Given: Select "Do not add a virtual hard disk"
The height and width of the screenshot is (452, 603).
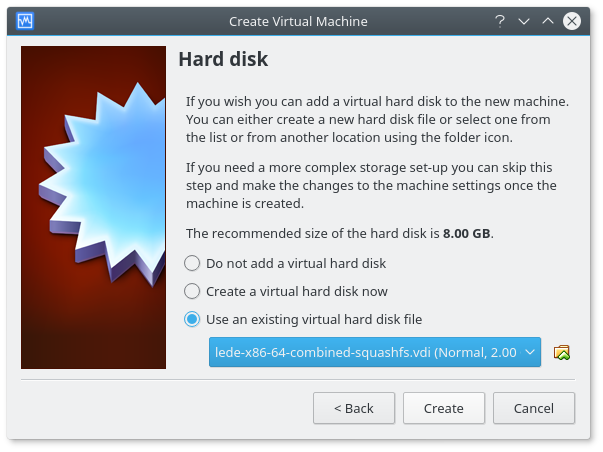Looking at the screenshot, I should 192,264.
